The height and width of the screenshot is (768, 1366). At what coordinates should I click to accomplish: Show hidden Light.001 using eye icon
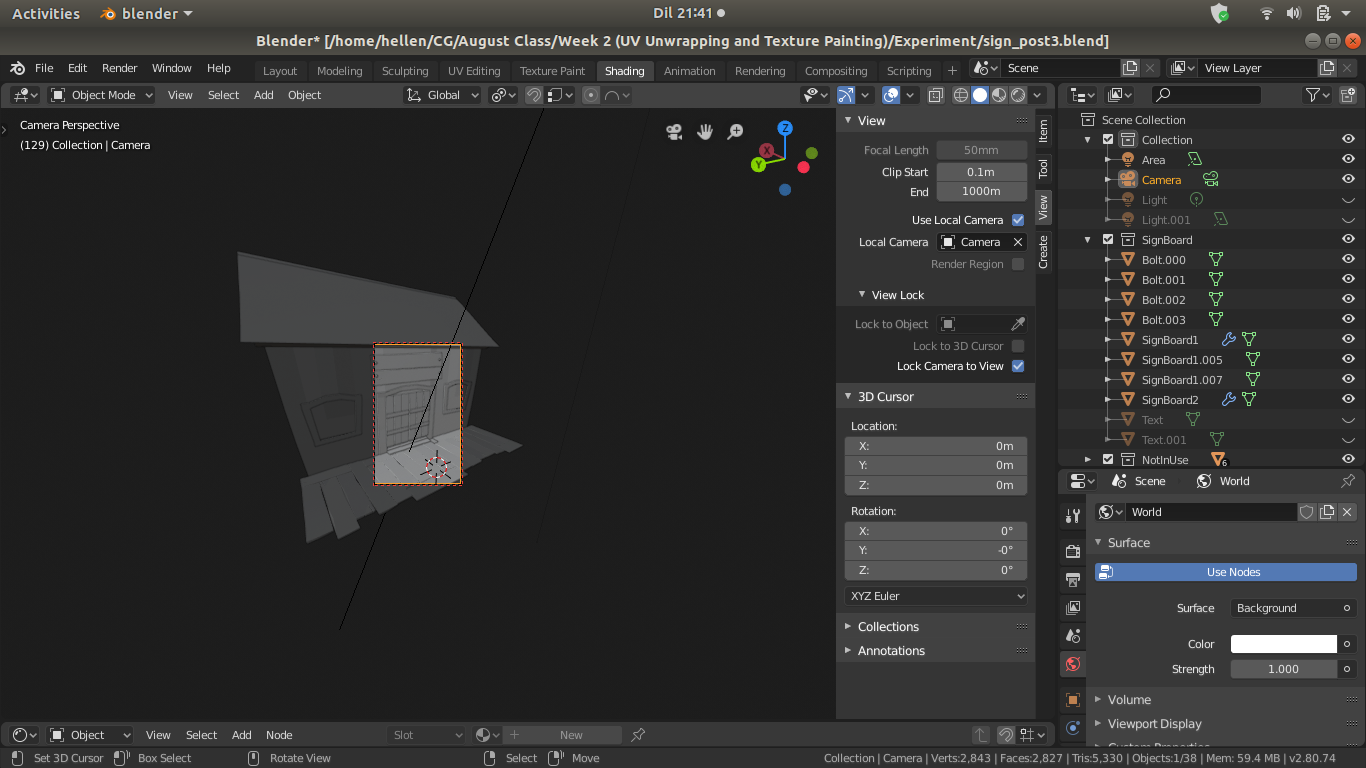(1348, 220)
